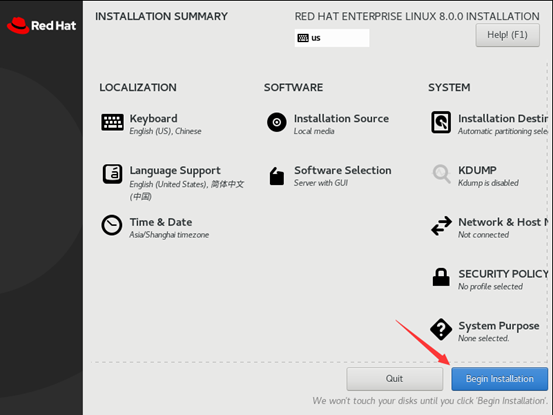
Task: Open Time & Date clock icon
Action: (x=112, y=225)
